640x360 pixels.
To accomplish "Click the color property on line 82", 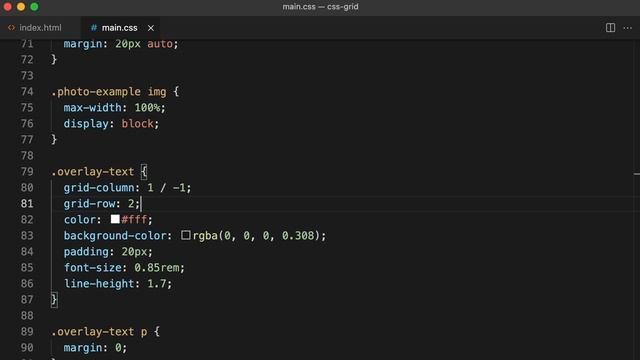I will point(80,220).
